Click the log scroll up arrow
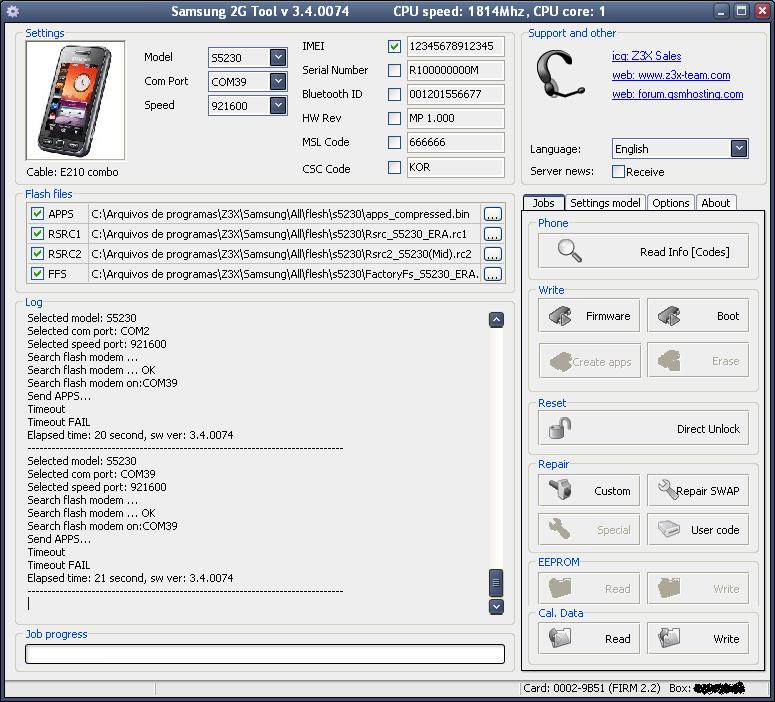Screen dimensions: 775x702 click(496, 320)
